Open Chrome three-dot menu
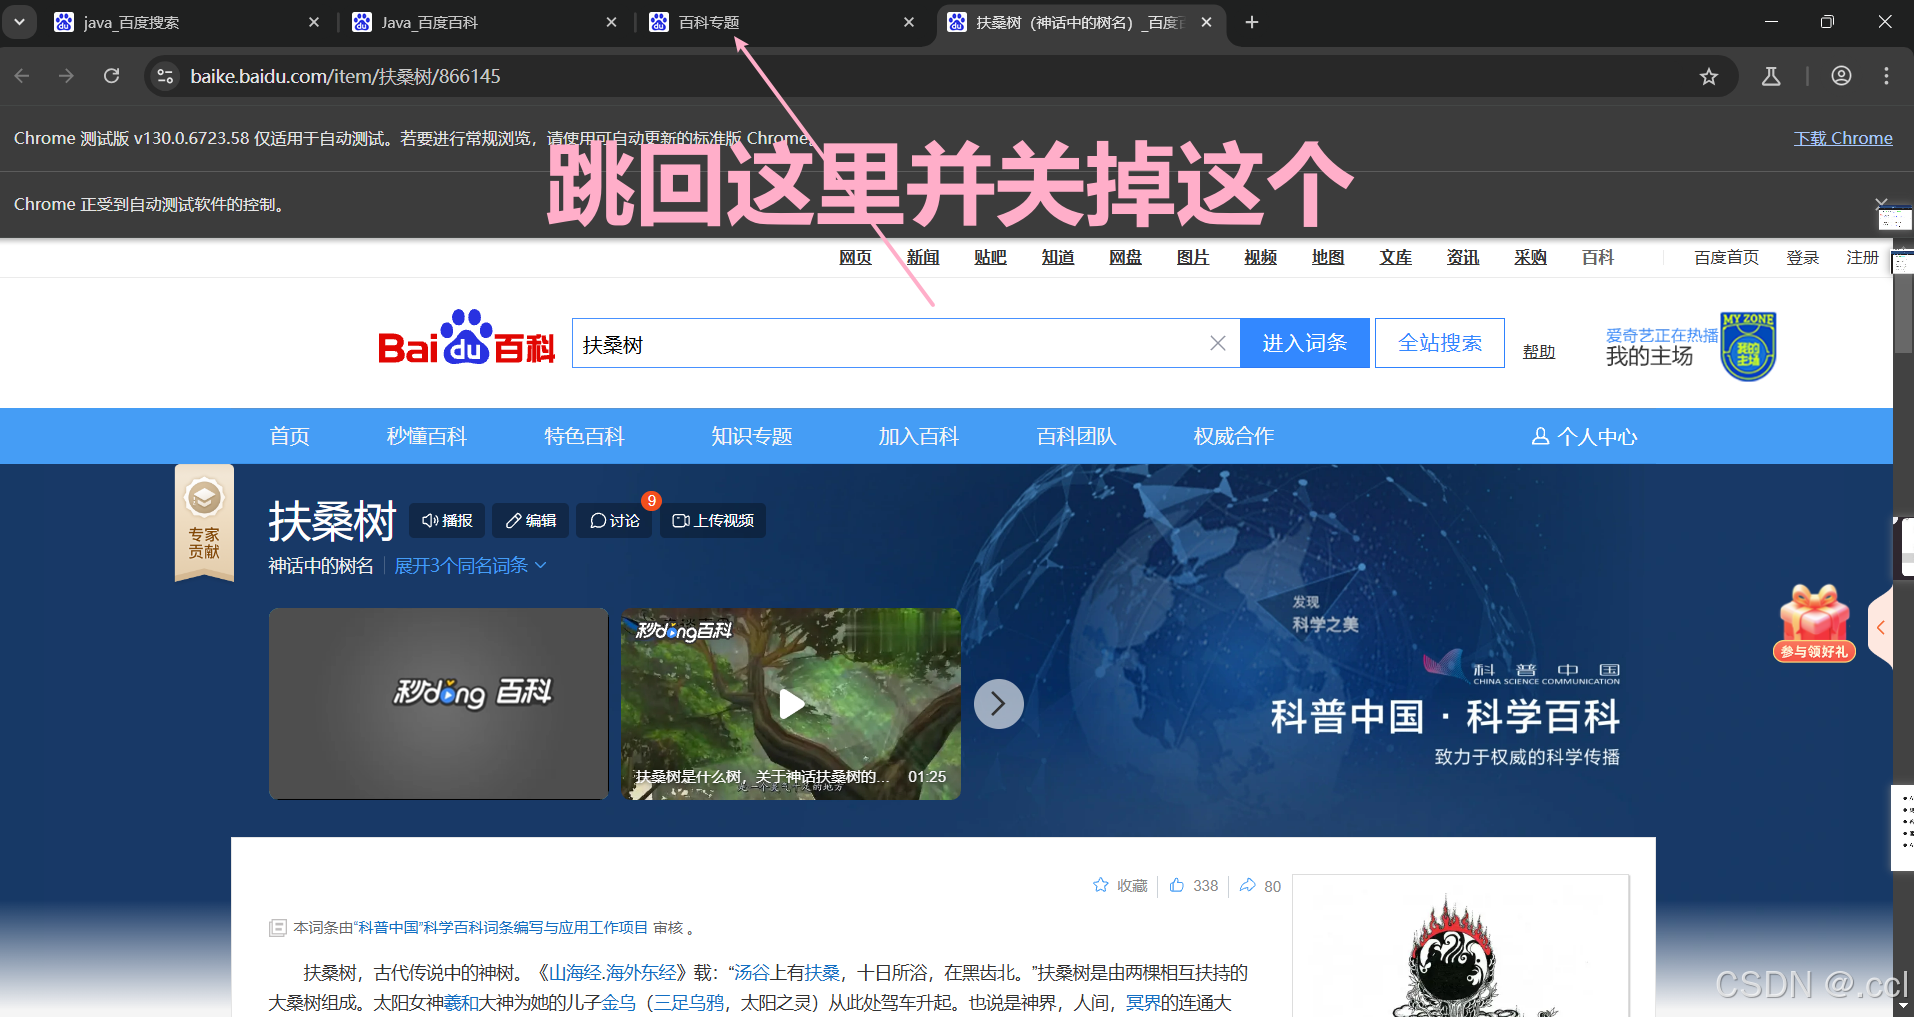The width and height of the screenshot is (1914, 1017). click(1886, 76)
